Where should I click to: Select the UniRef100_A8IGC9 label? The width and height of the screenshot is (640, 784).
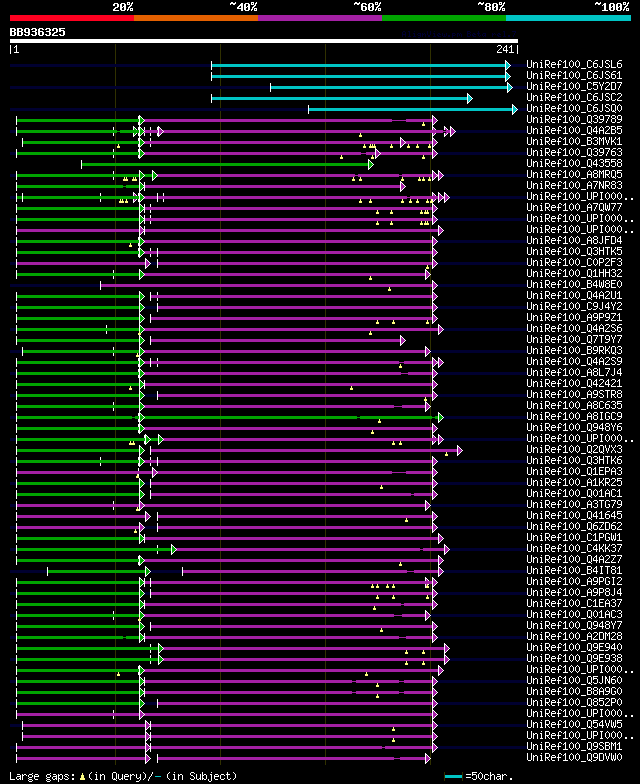pos(574,416)
